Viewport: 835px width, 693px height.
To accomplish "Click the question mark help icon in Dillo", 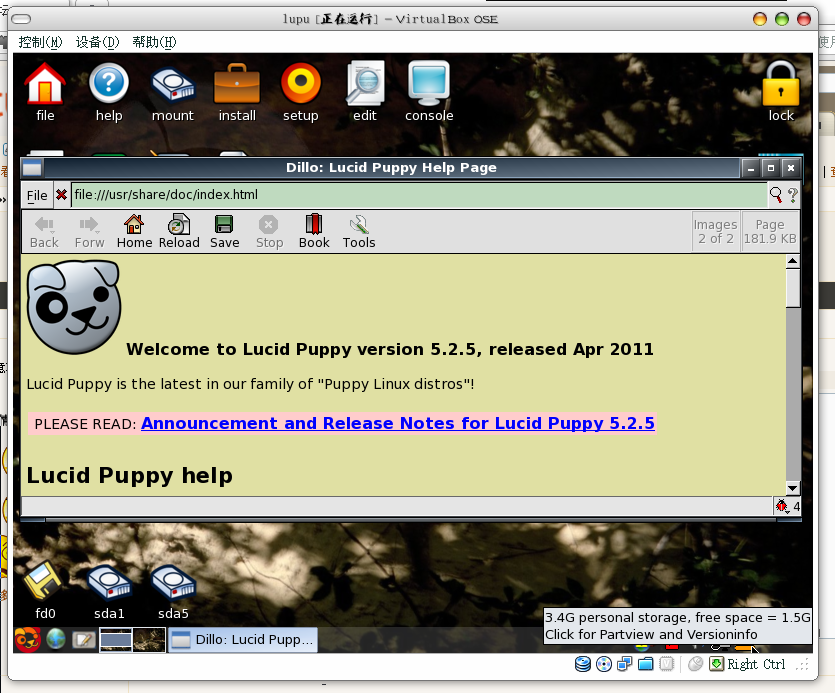I will click(792, 195).
